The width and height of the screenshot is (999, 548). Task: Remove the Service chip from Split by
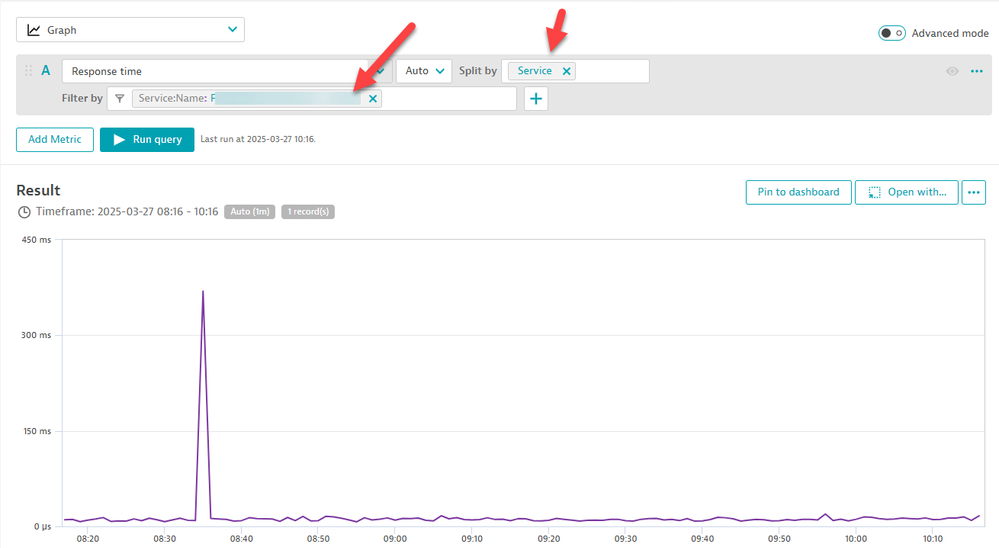tap(567, 71)
